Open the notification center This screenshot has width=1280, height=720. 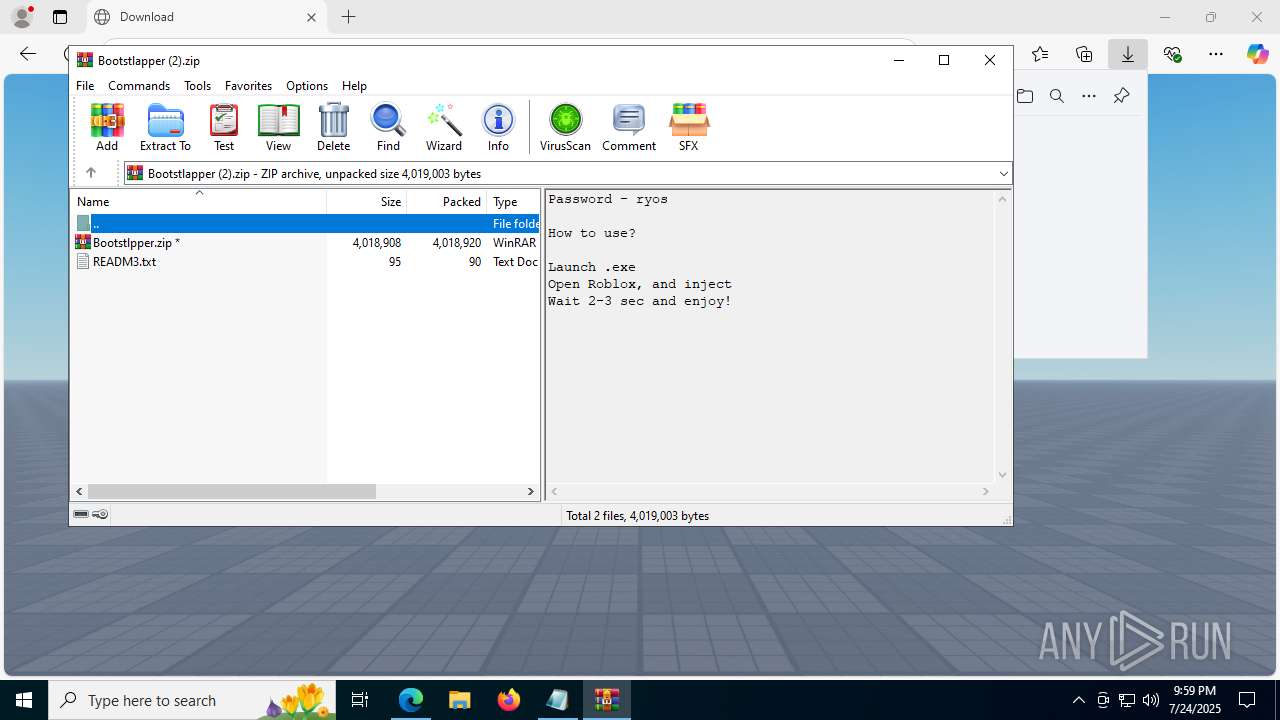(1247, 700)
